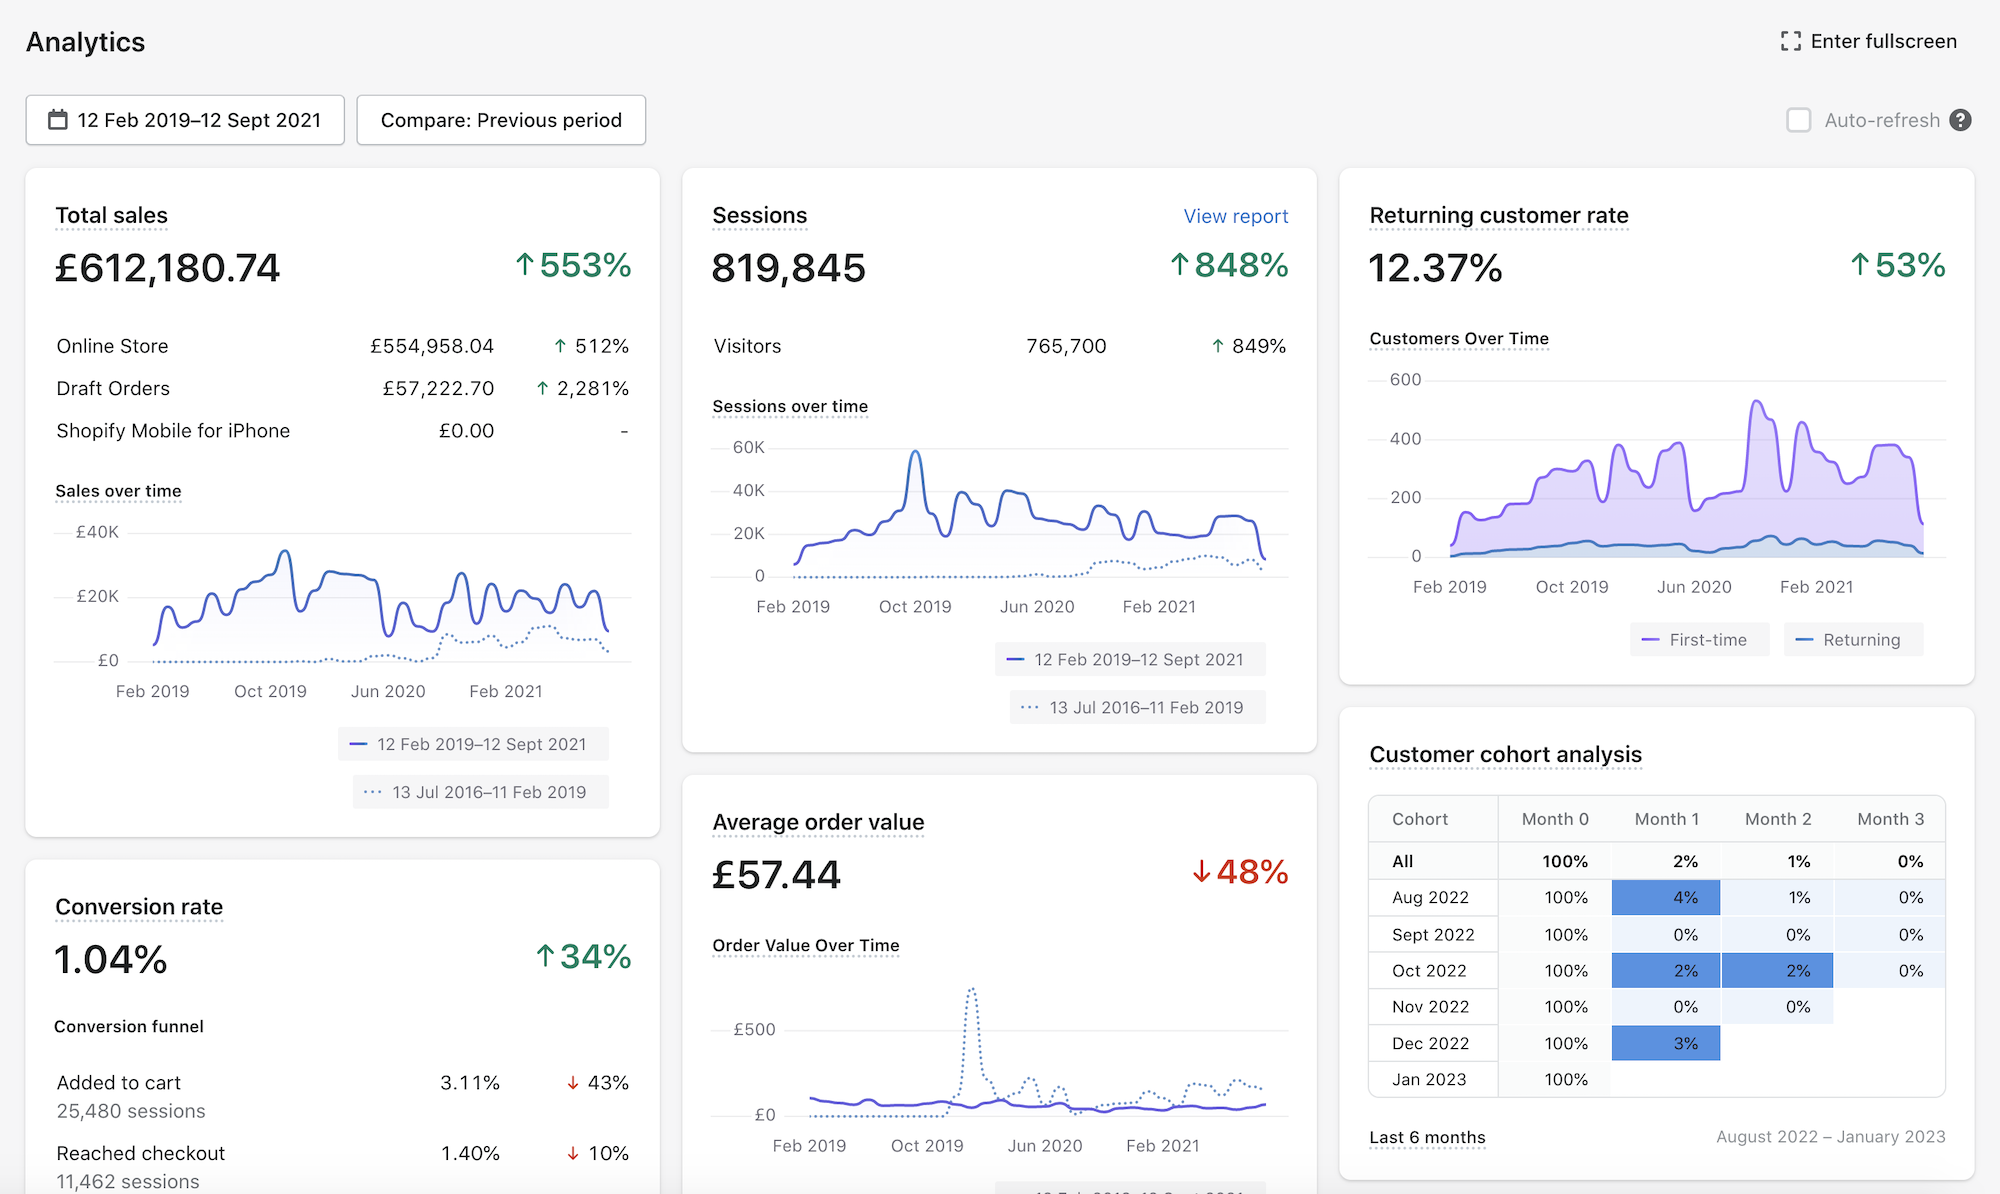Click the Conversion rate card title
This screenshot has width=2000, height=1194.
point(139,907)
